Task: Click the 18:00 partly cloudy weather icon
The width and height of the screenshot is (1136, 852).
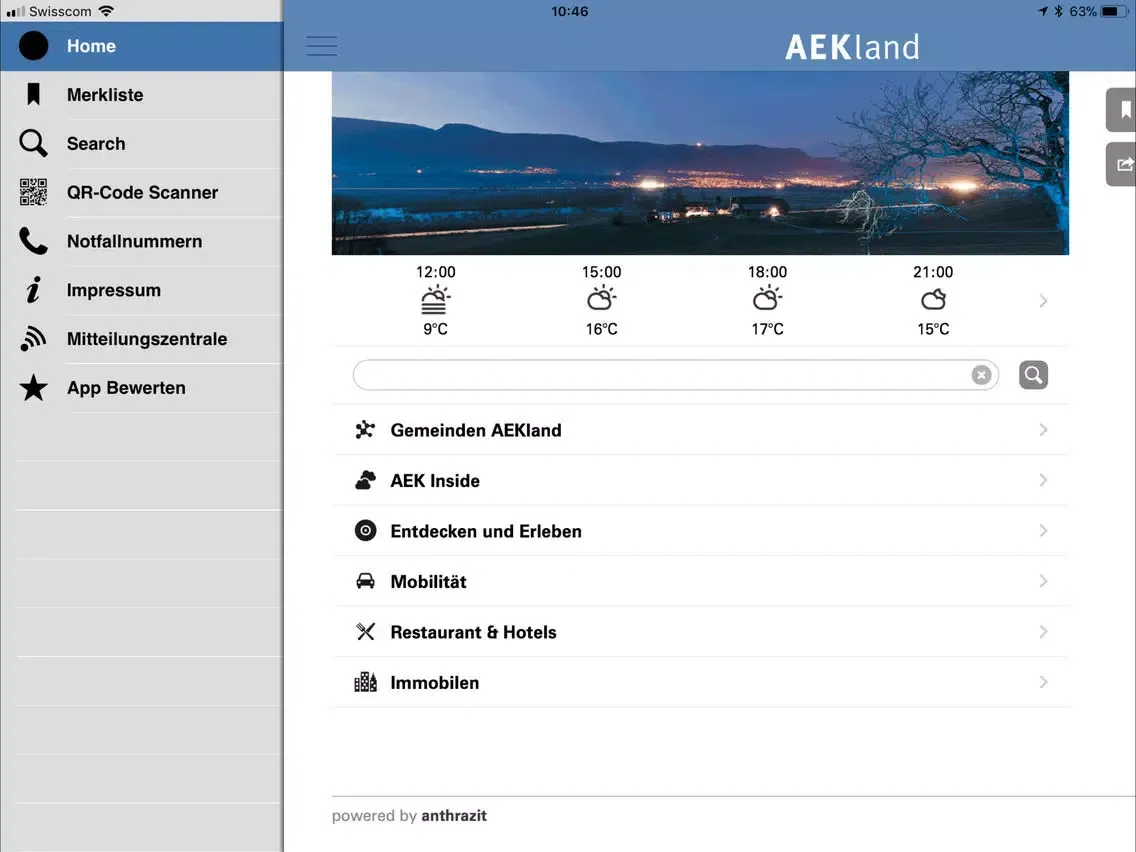Action: pos(767,298)
